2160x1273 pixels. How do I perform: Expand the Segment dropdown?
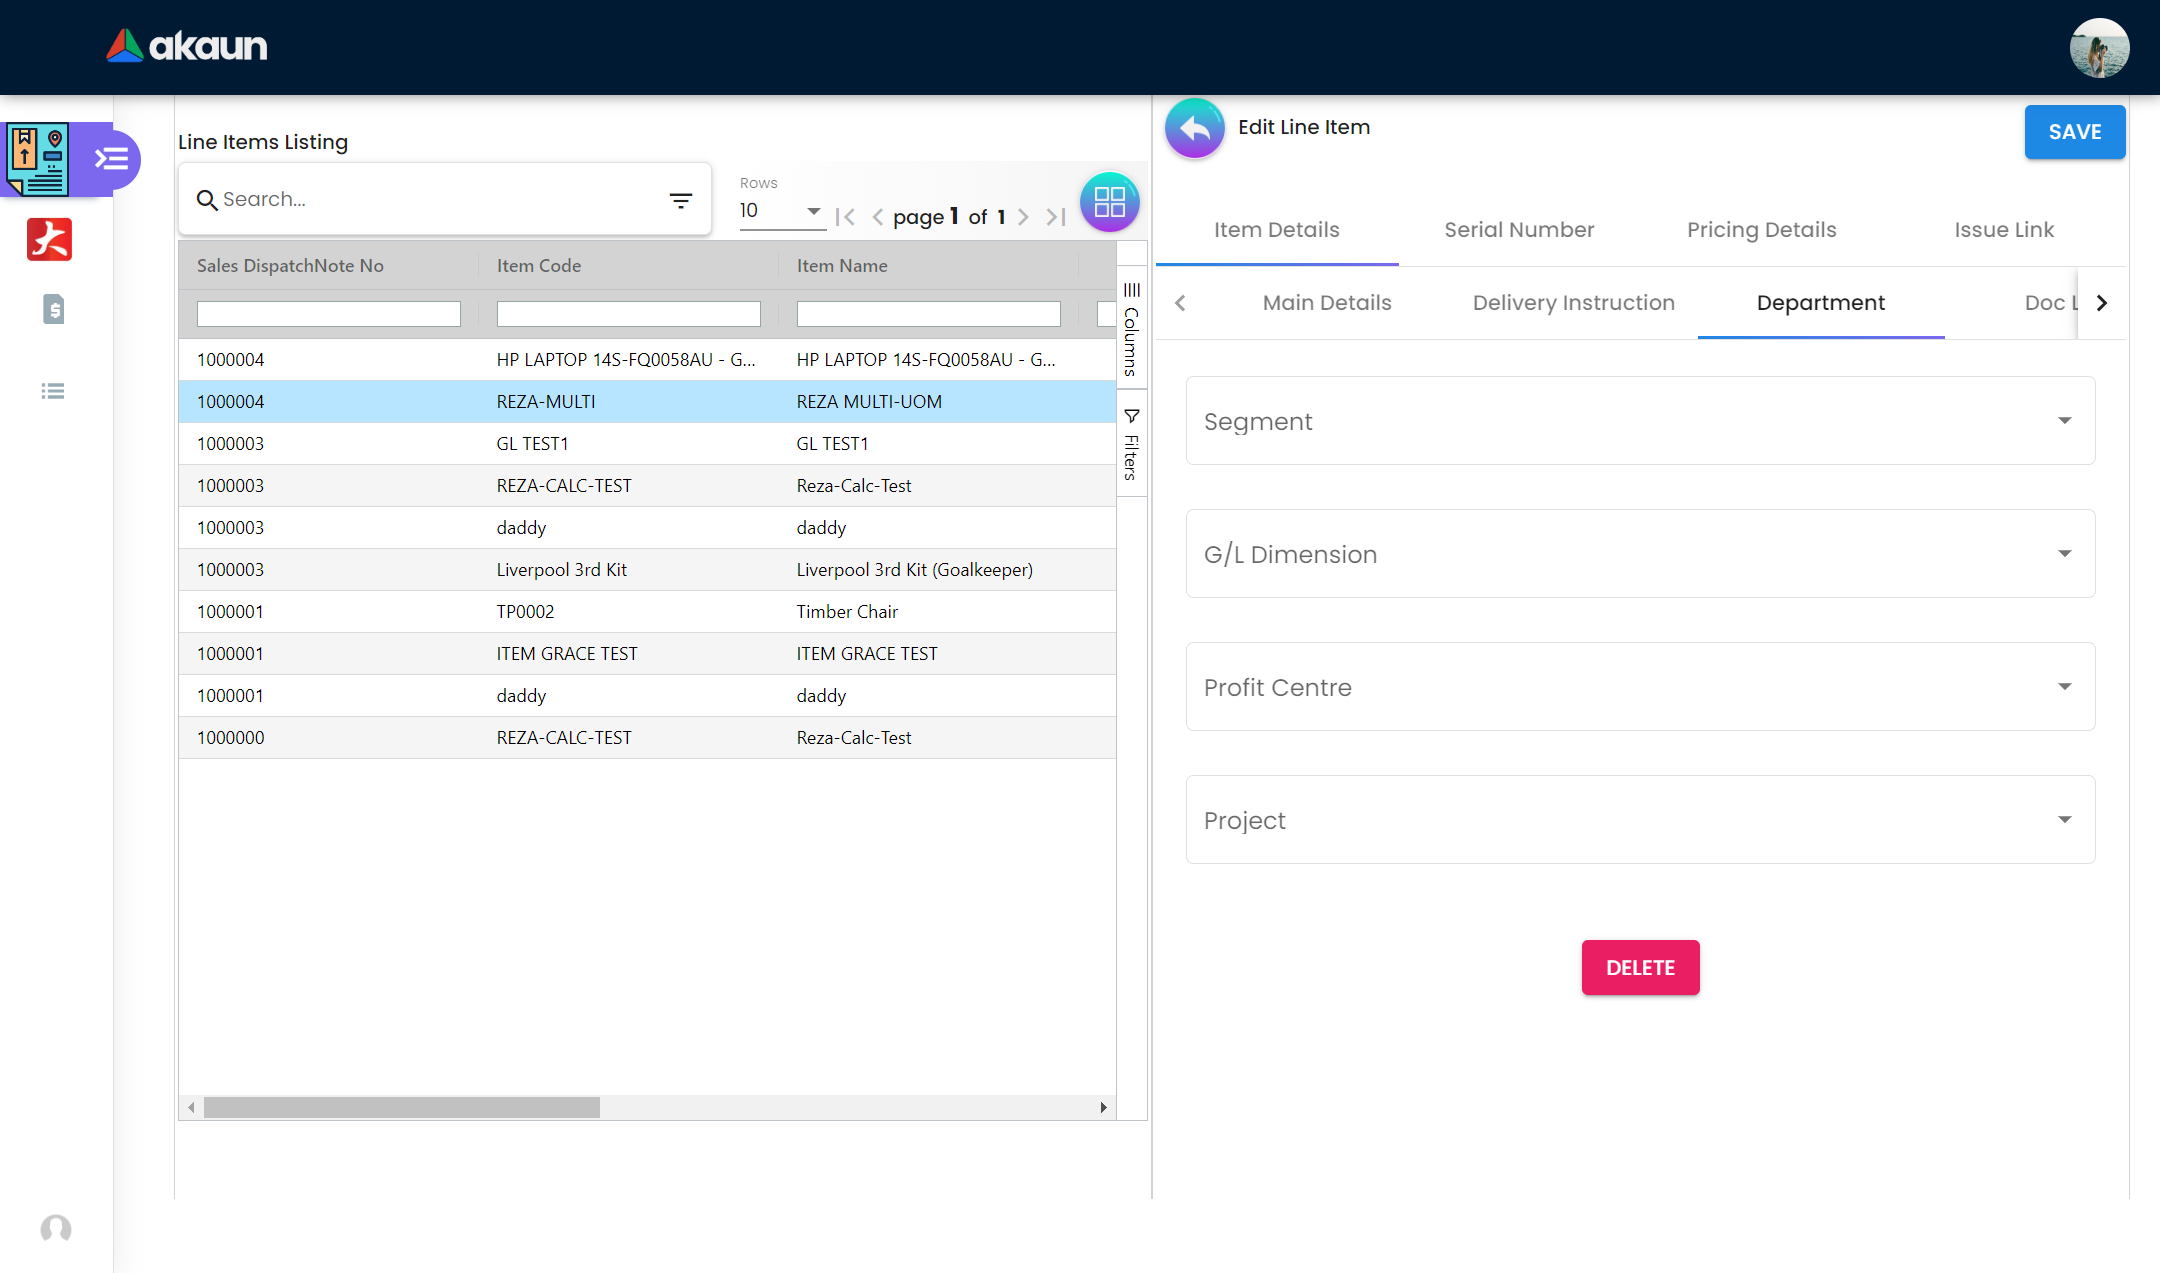[1640, 421]
